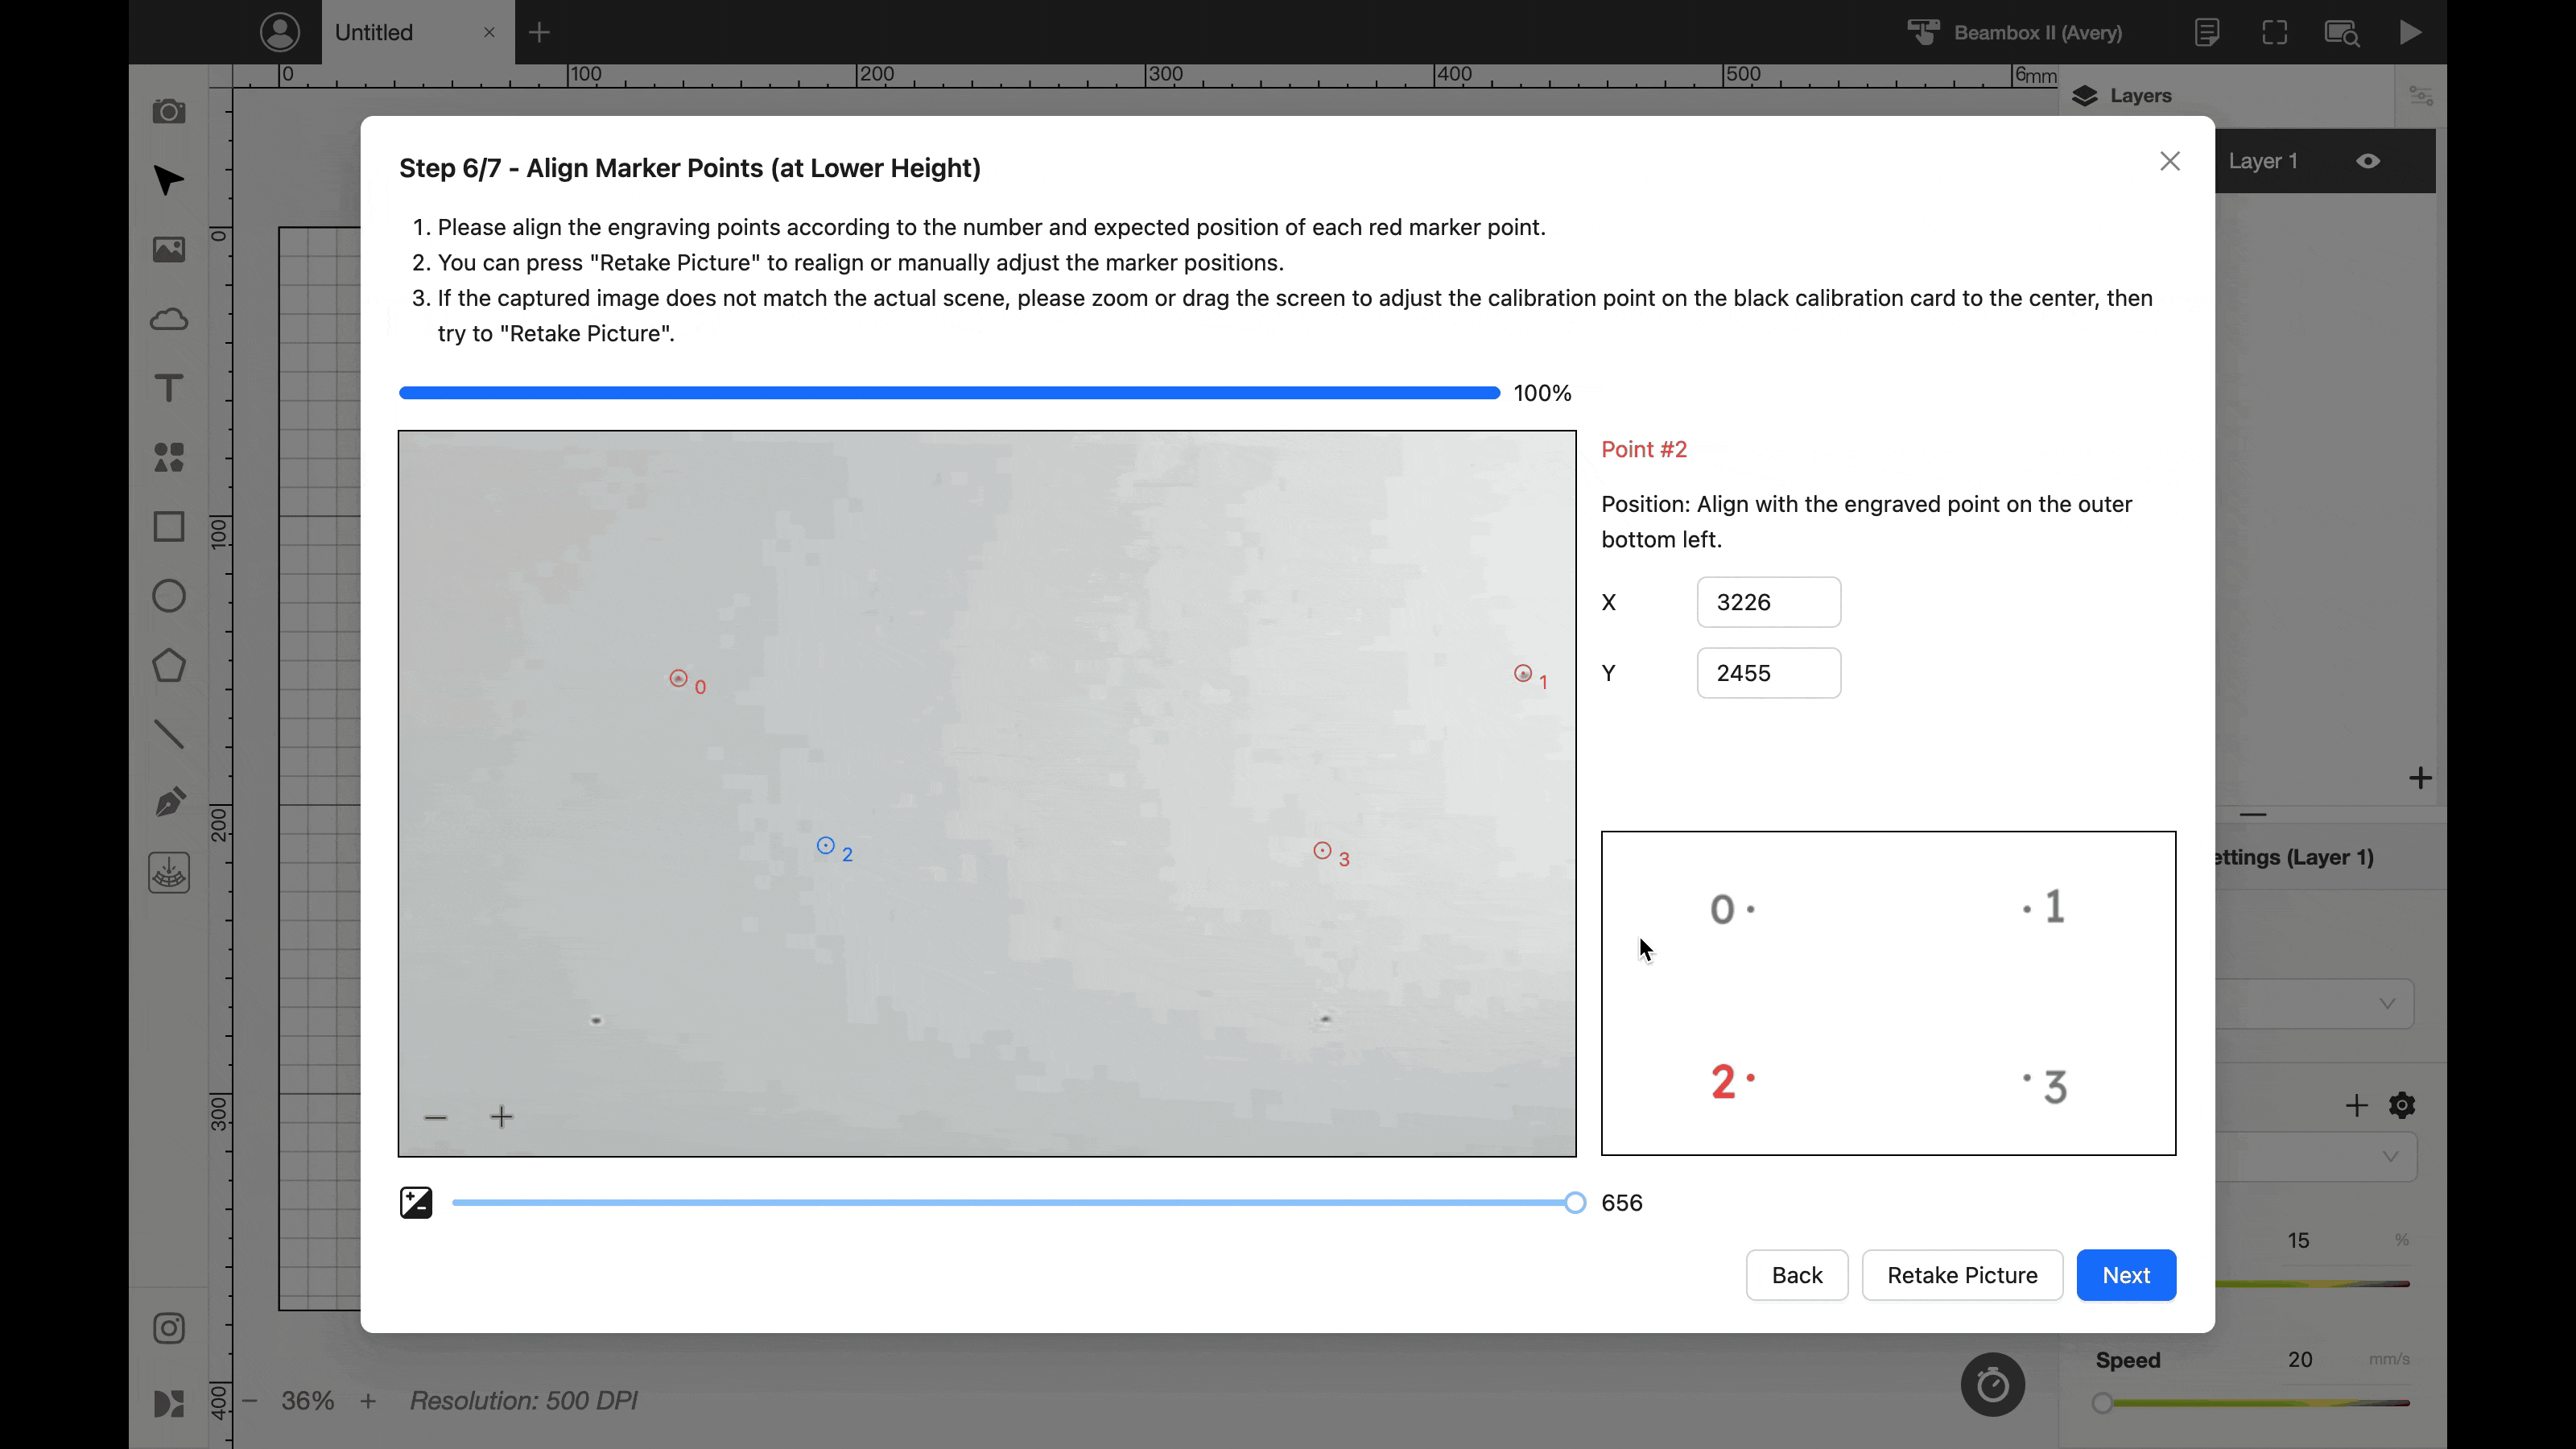
Task: Click the blue Next button
Action: pos(2126,1275)
